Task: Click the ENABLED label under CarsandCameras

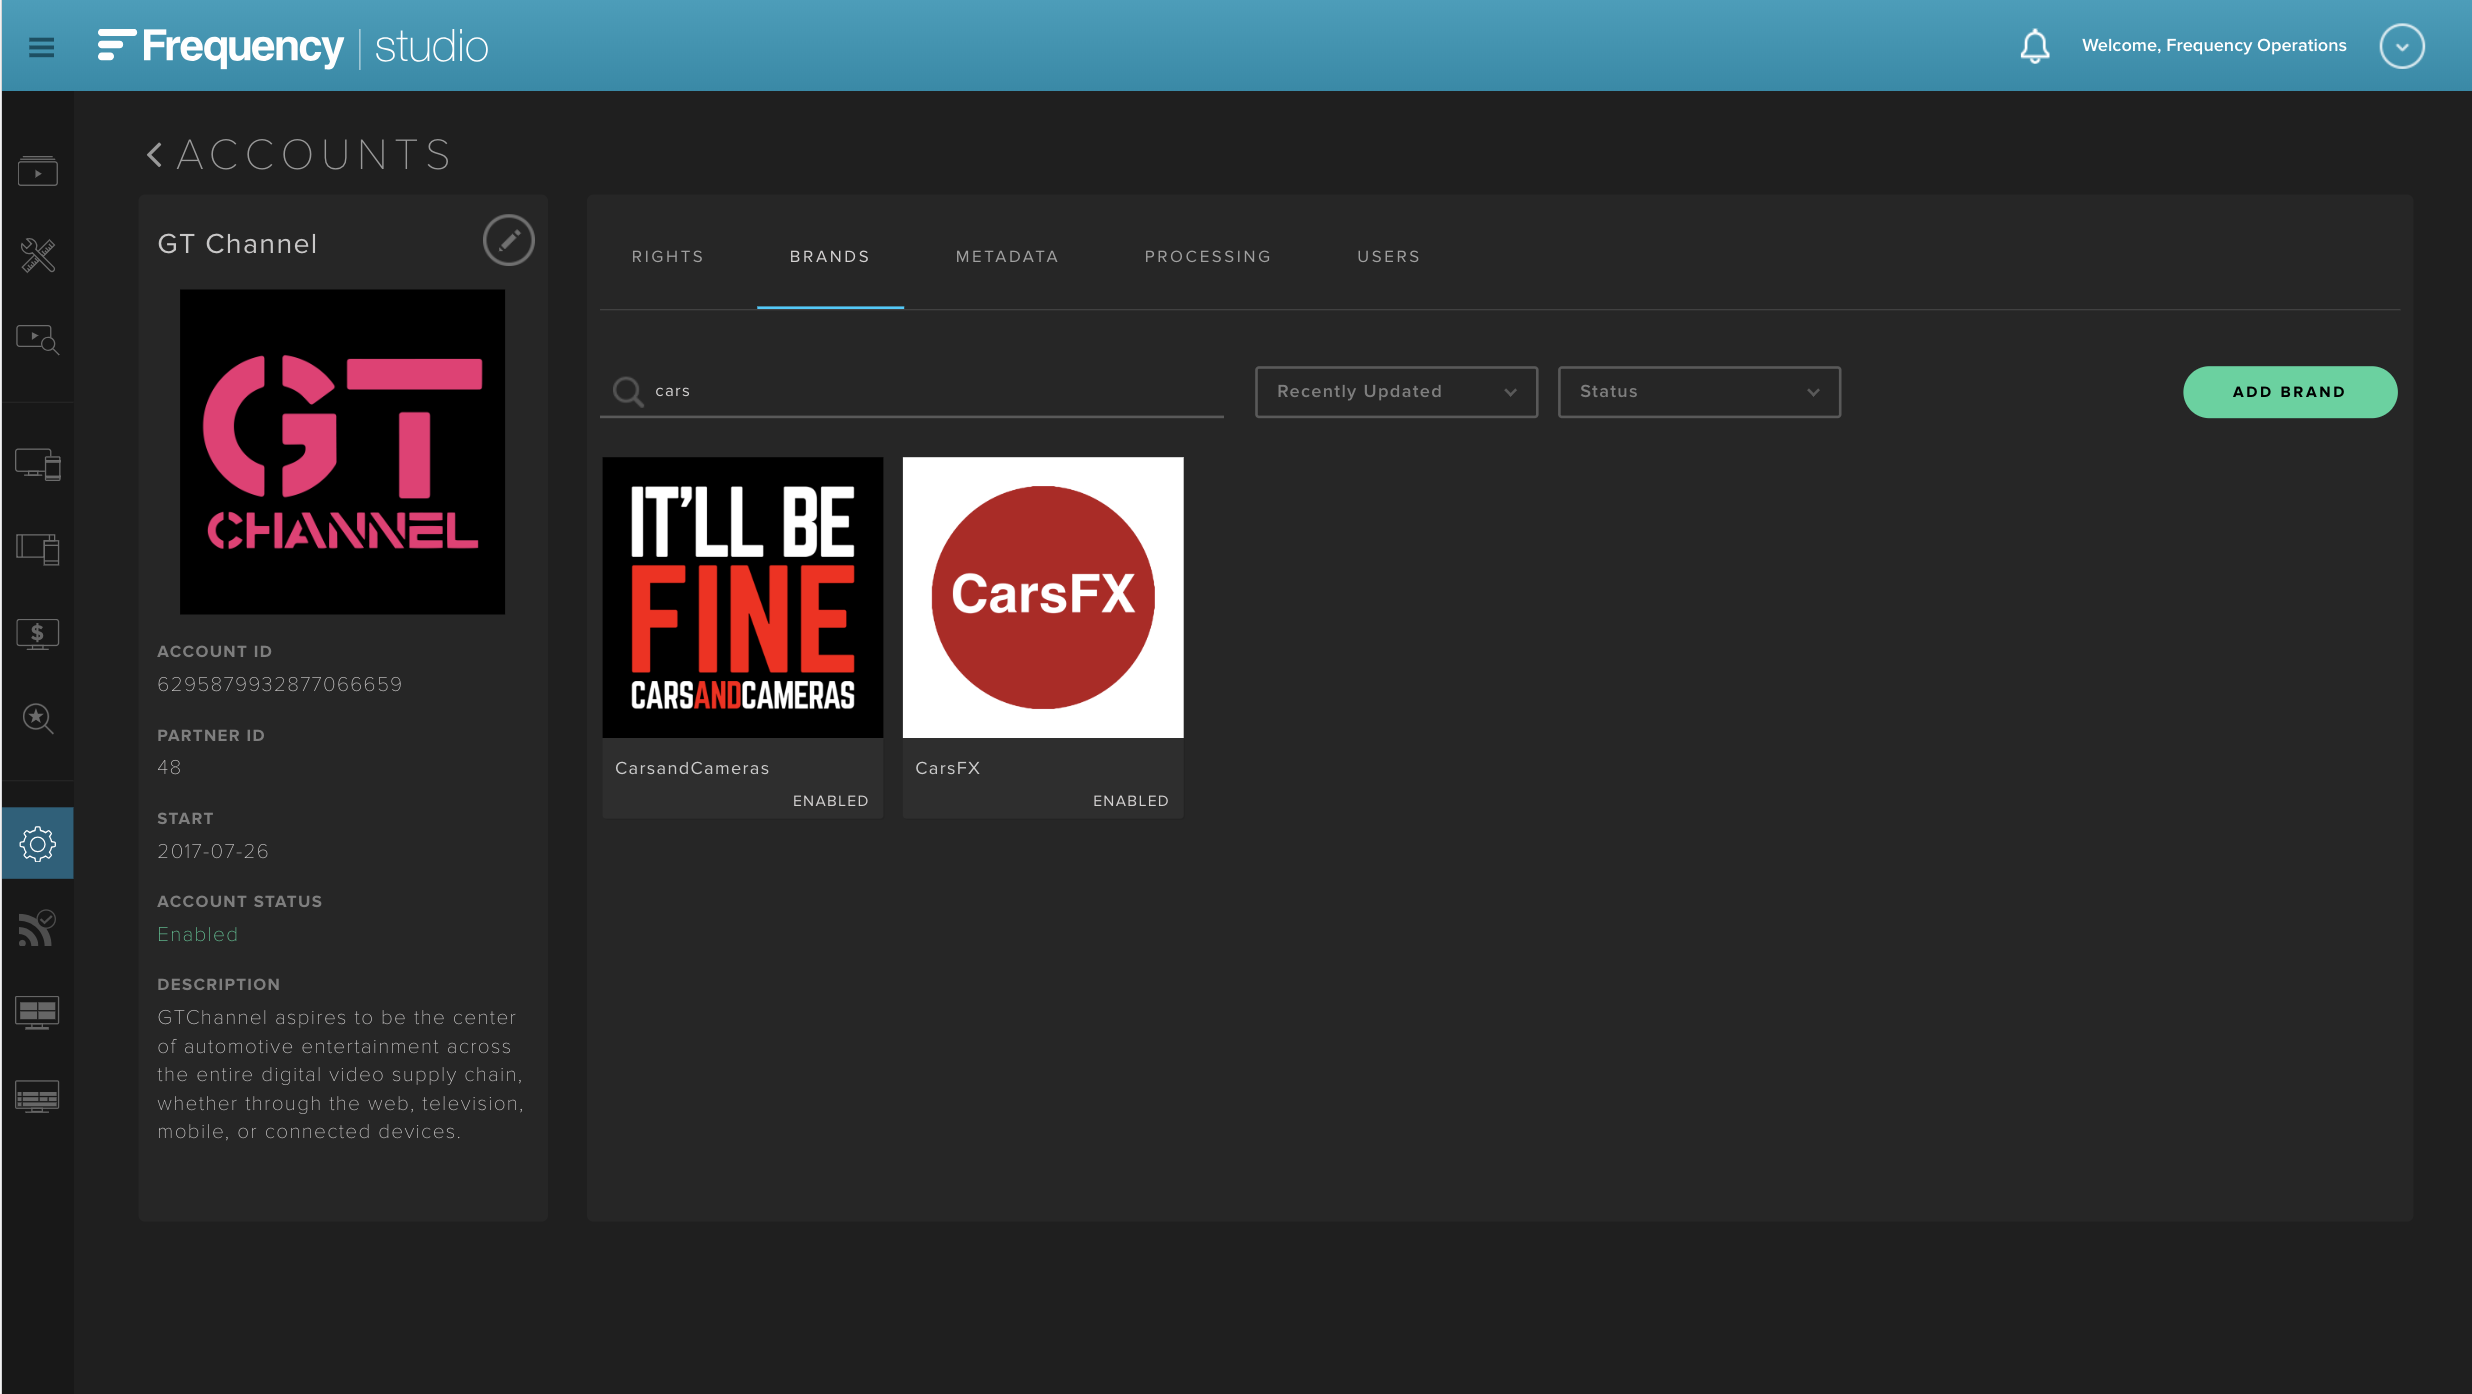Action: (x=831, y=801)
